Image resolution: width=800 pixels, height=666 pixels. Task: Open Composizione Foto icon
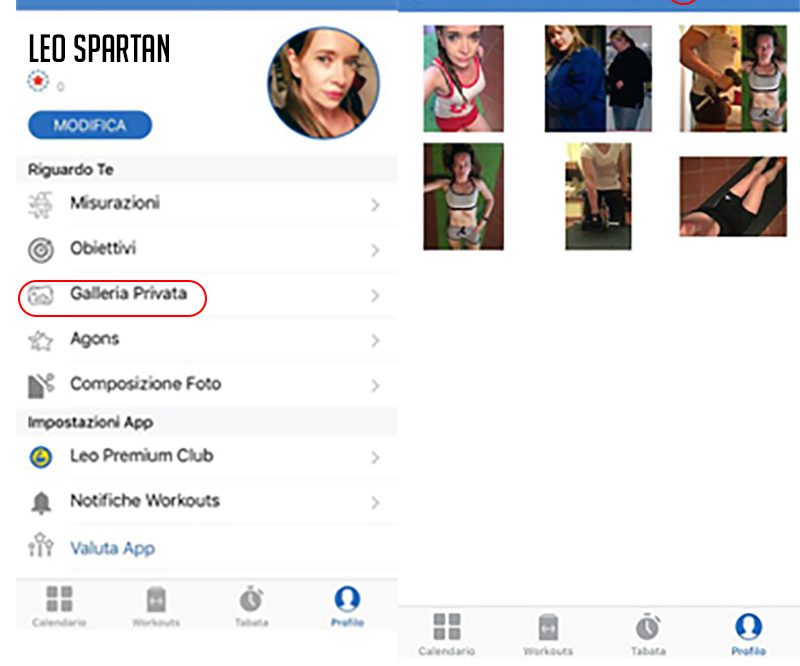(41, 385)
